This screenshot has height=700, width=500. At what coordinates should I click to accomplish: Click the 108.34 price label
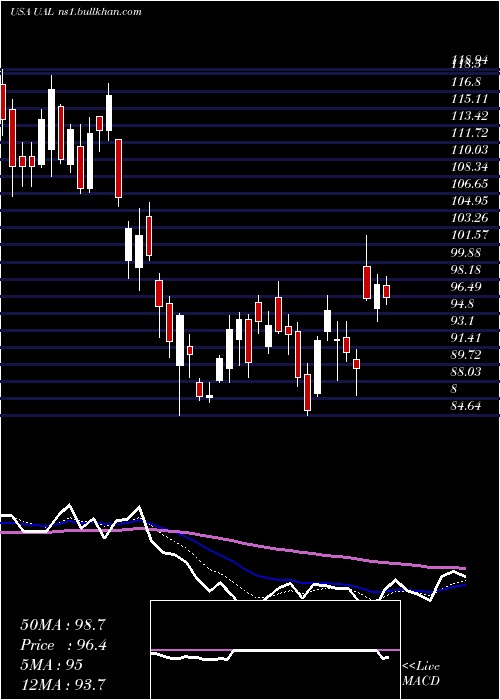coord(470,167)
